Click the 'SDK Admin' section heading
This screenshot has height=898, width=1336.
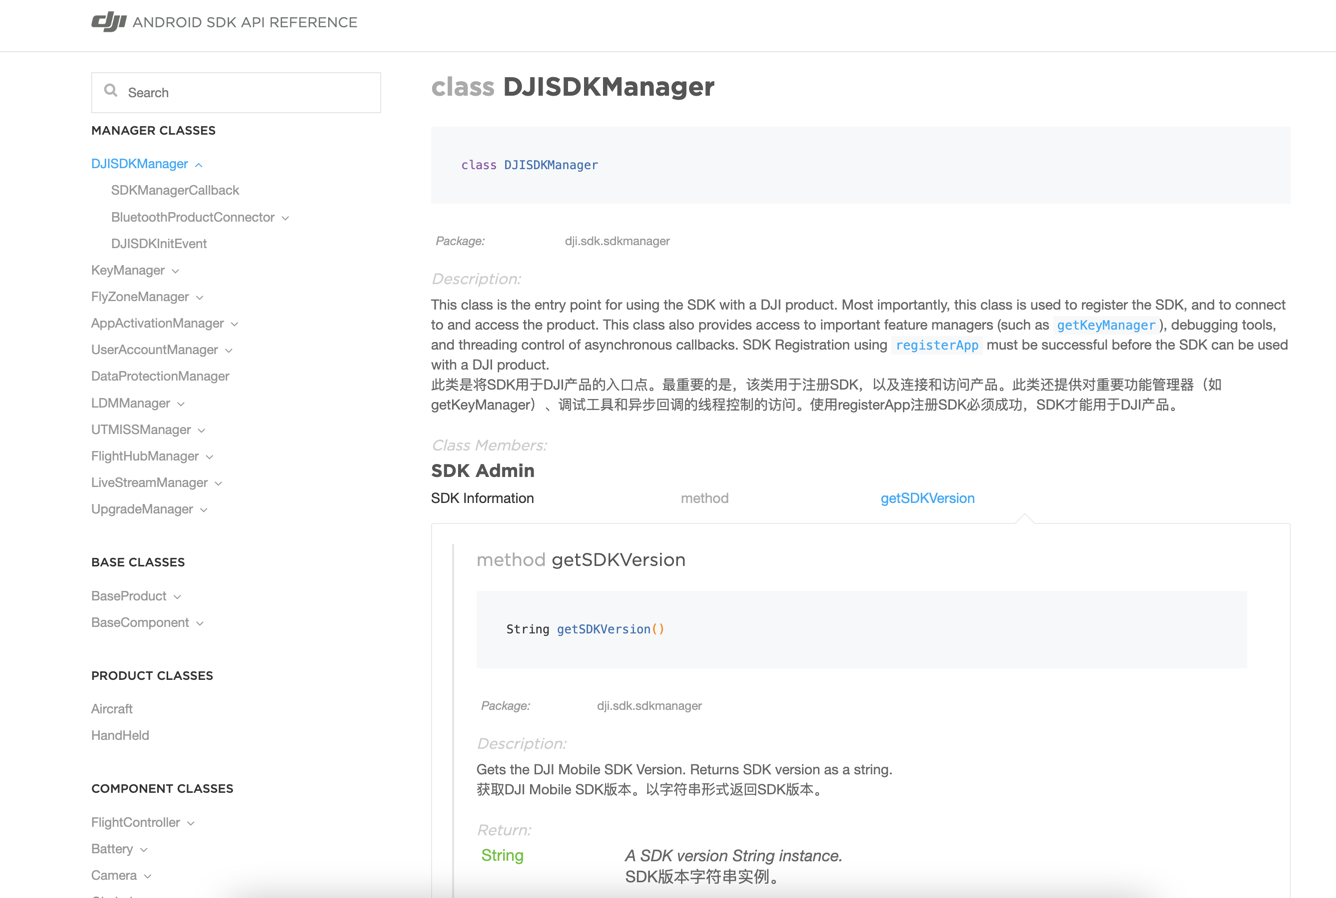[x=483, y=470]
